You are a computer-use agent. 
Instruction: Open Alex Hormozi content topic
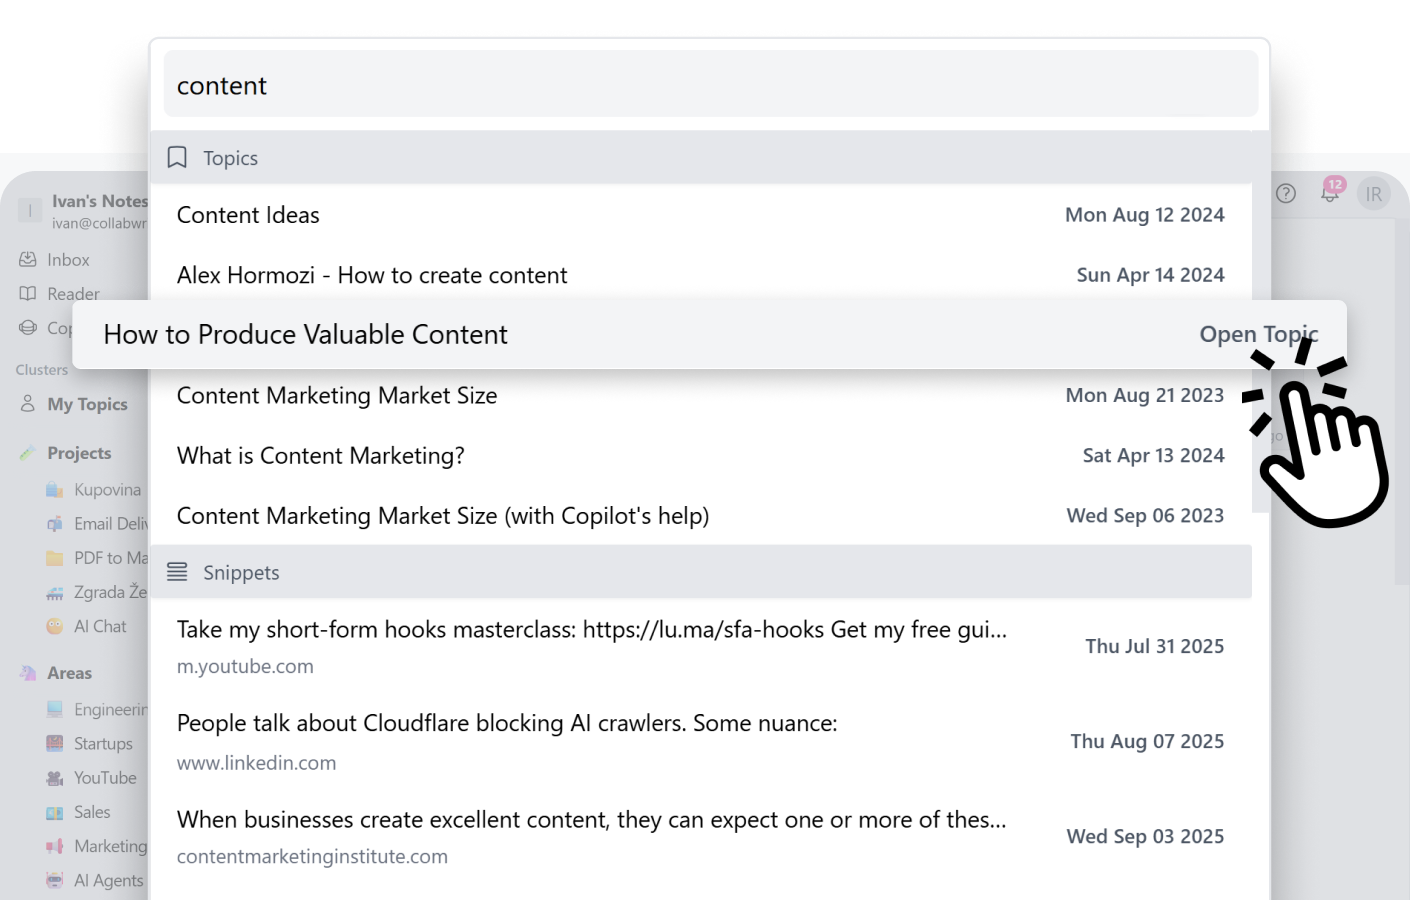[x=372, y=275]
